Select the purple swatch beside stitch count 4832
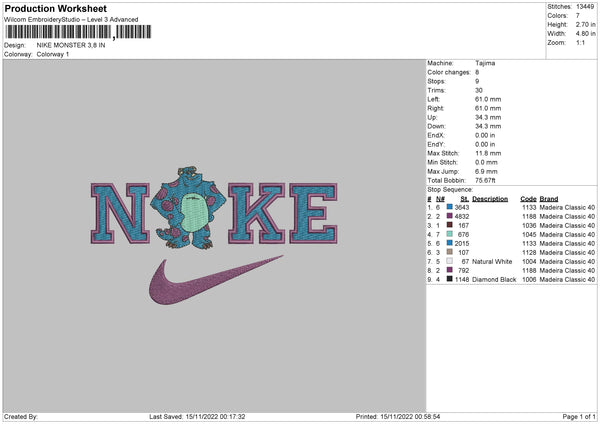Viewport: 600px width, 424px height. coord(450,216)
